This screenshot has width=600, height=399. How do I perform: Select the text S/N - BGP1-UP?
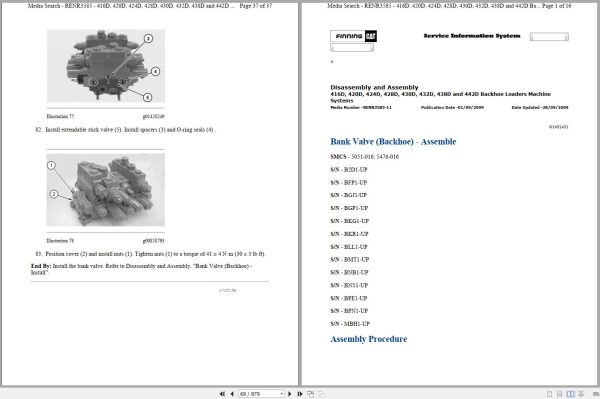[x=349, y=208]
